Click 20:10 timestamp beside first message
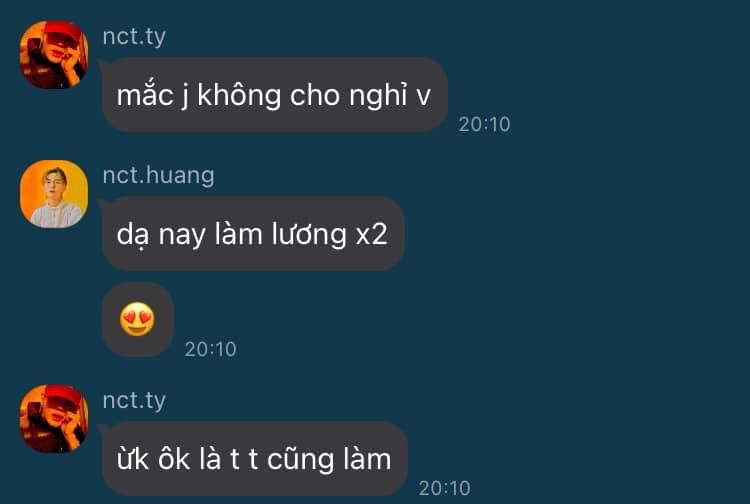750x504 pixels. coord(484,124)
